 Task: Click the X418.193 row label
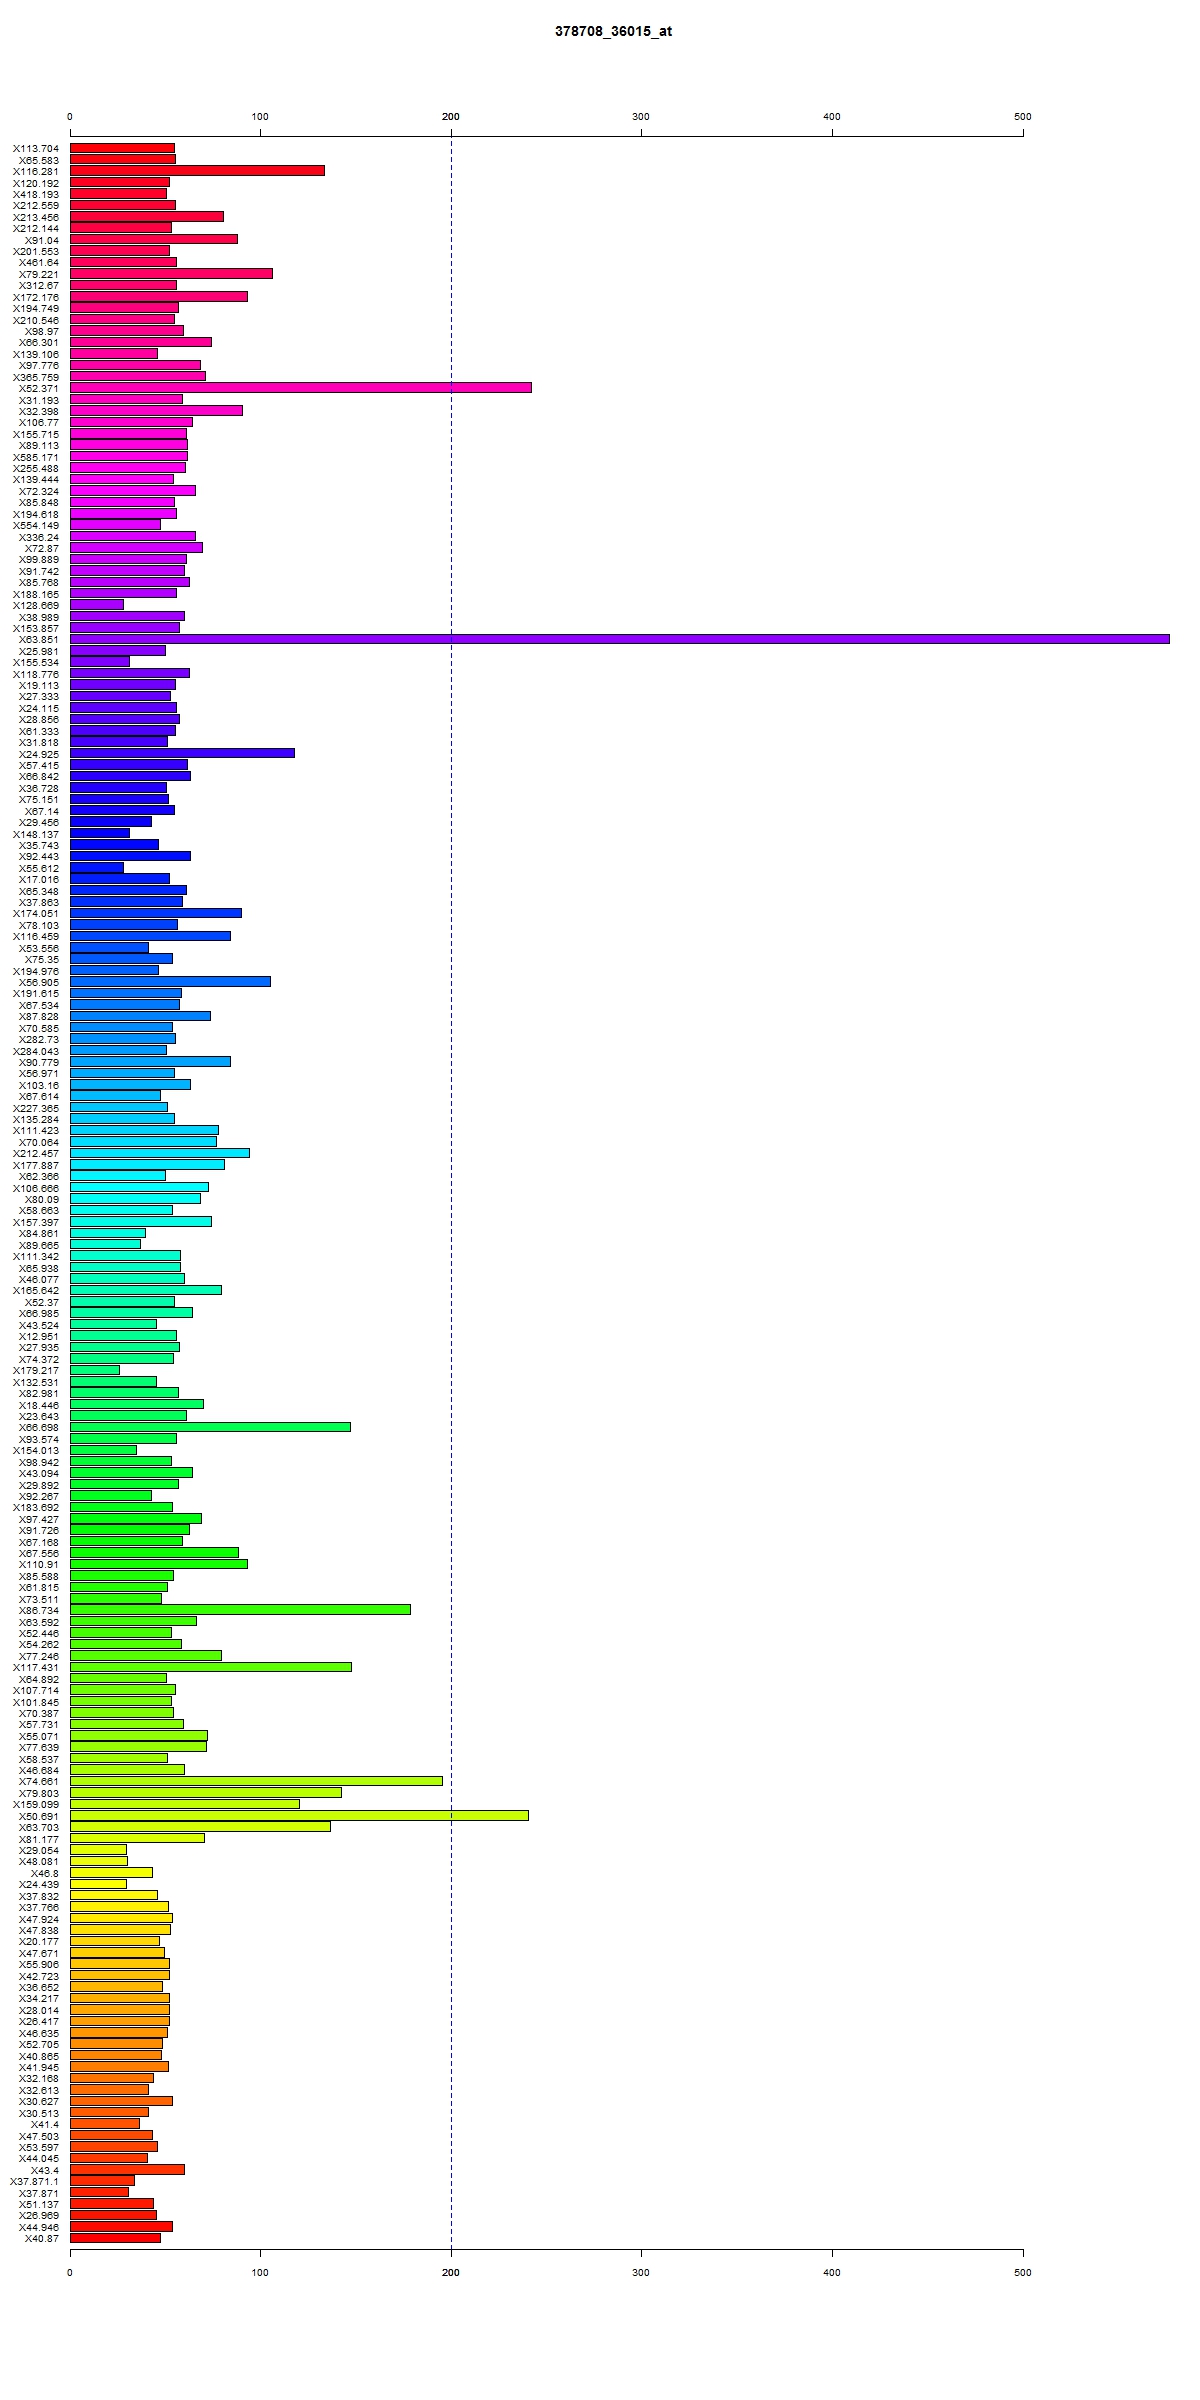point(36,194)
